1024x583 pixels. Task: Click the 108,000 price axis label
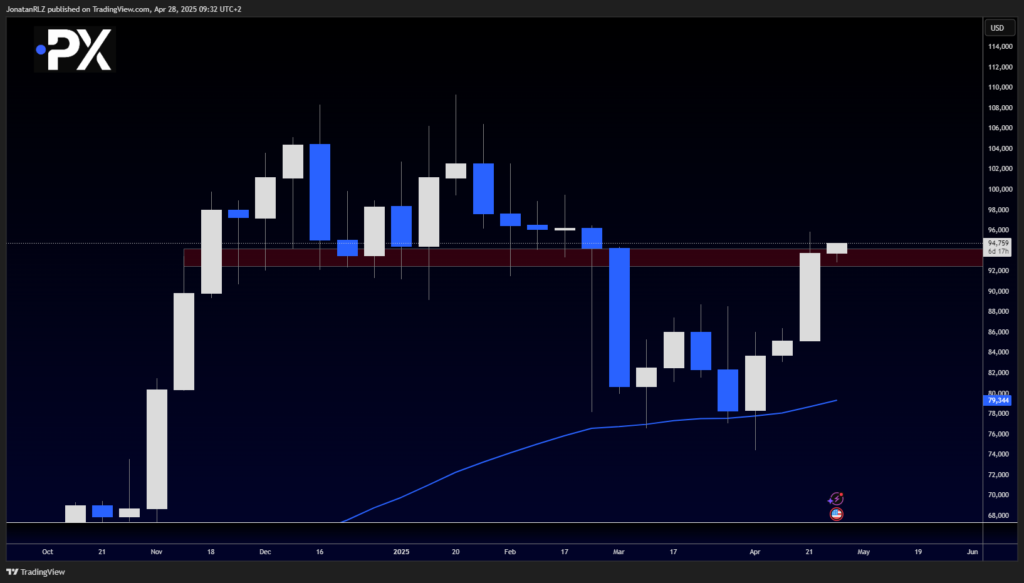click(x=1000, y=108)
